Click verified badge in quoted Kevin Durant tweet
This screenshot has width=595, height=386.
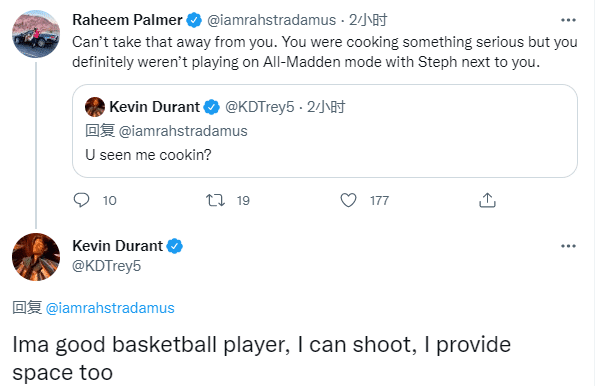(211, 107)
